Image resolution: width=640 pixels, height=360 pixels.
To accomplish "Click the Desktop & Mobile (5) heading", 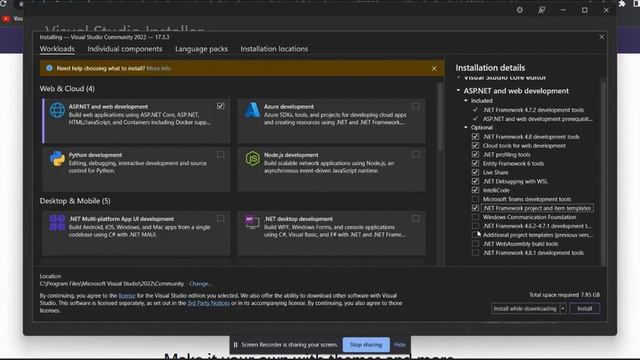I will click(x=75, y=201).
